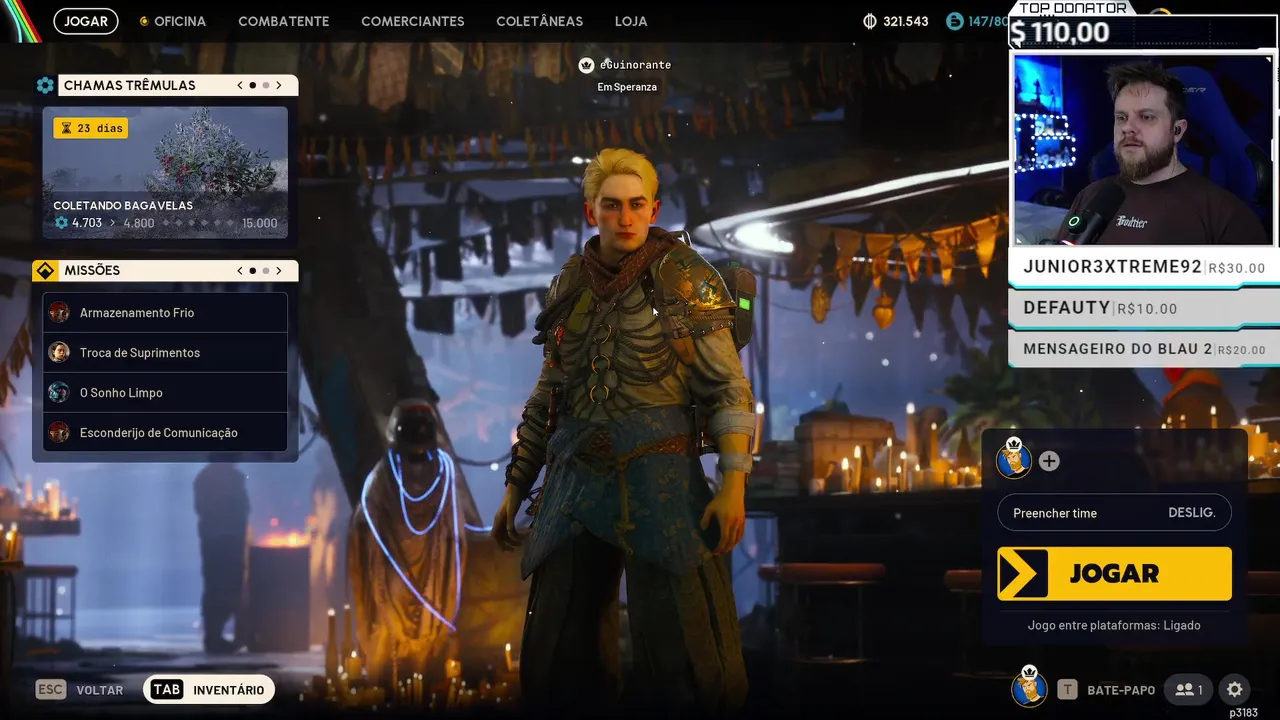Open the player avatar in bottom bar

(x=1029, y=687)
